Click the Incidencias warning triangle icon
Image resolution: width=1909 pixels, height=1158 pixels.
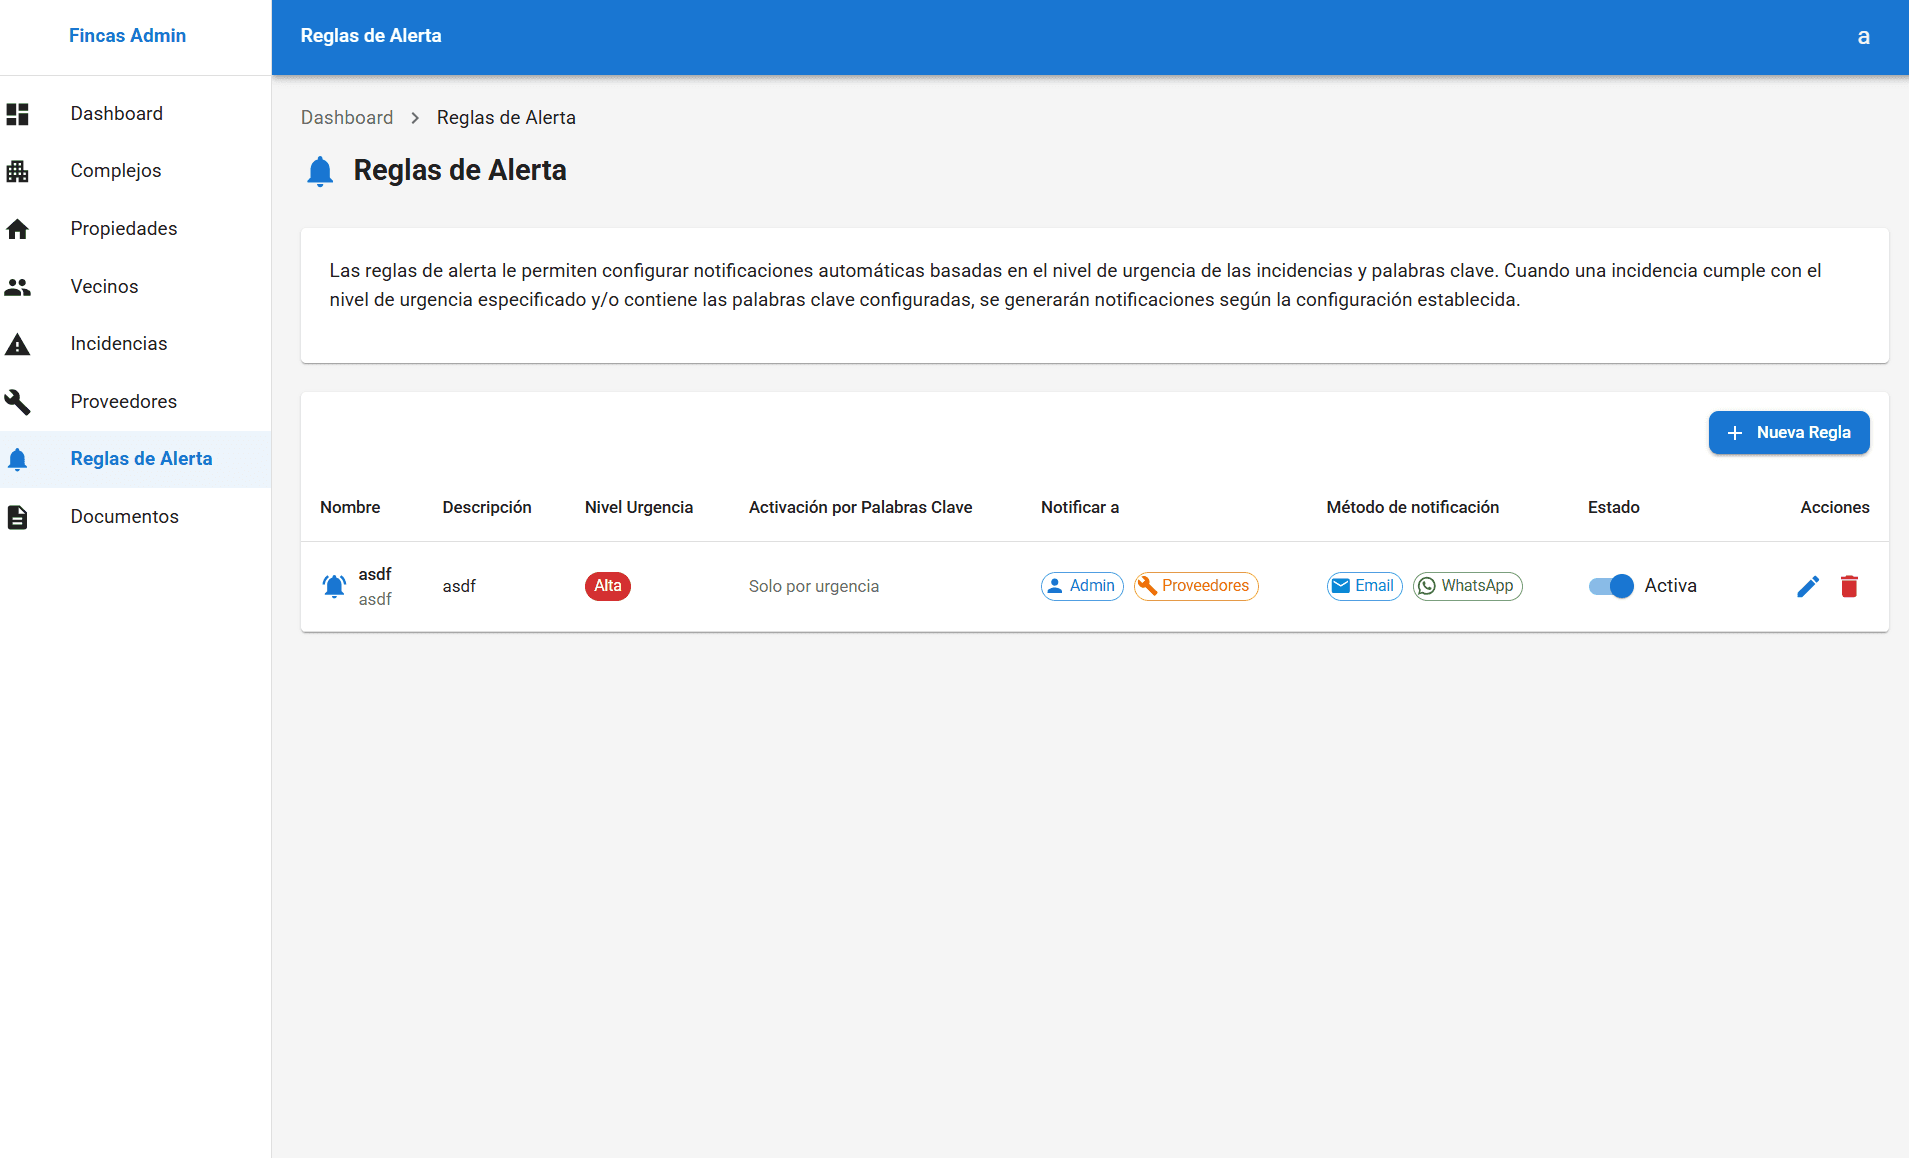(x=17, y=344)
